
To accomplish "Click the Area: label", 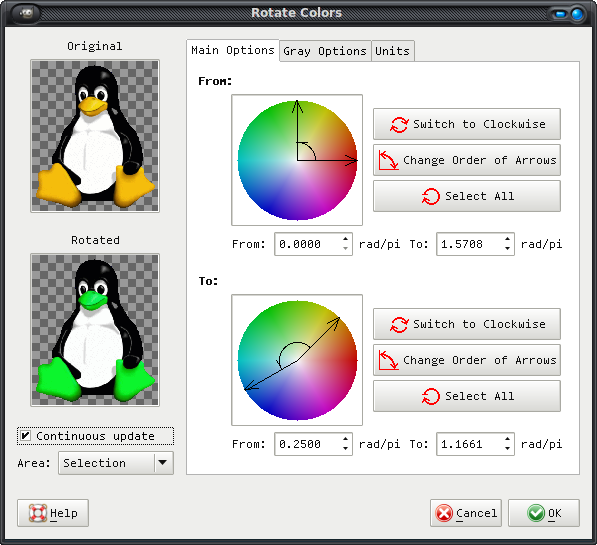I will pyautogui.click(x=34, y=463).
